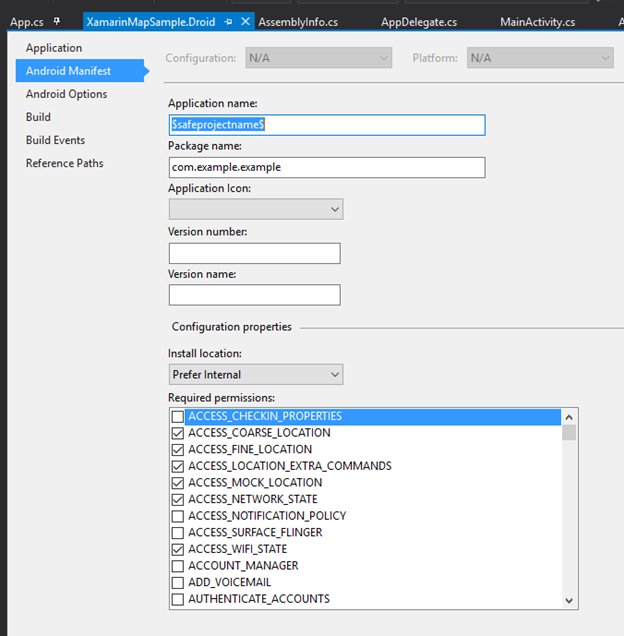Go to the Build Events page
The width and height of the screenshot is (624, 636).
[56, 140]
